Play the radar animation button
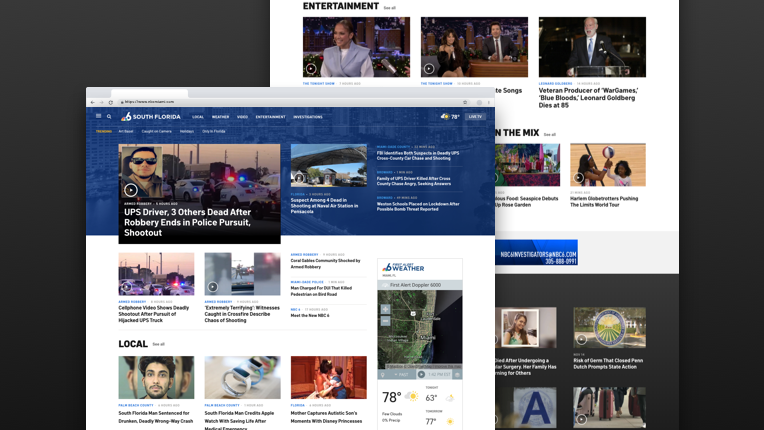 [x=421, y=374]
